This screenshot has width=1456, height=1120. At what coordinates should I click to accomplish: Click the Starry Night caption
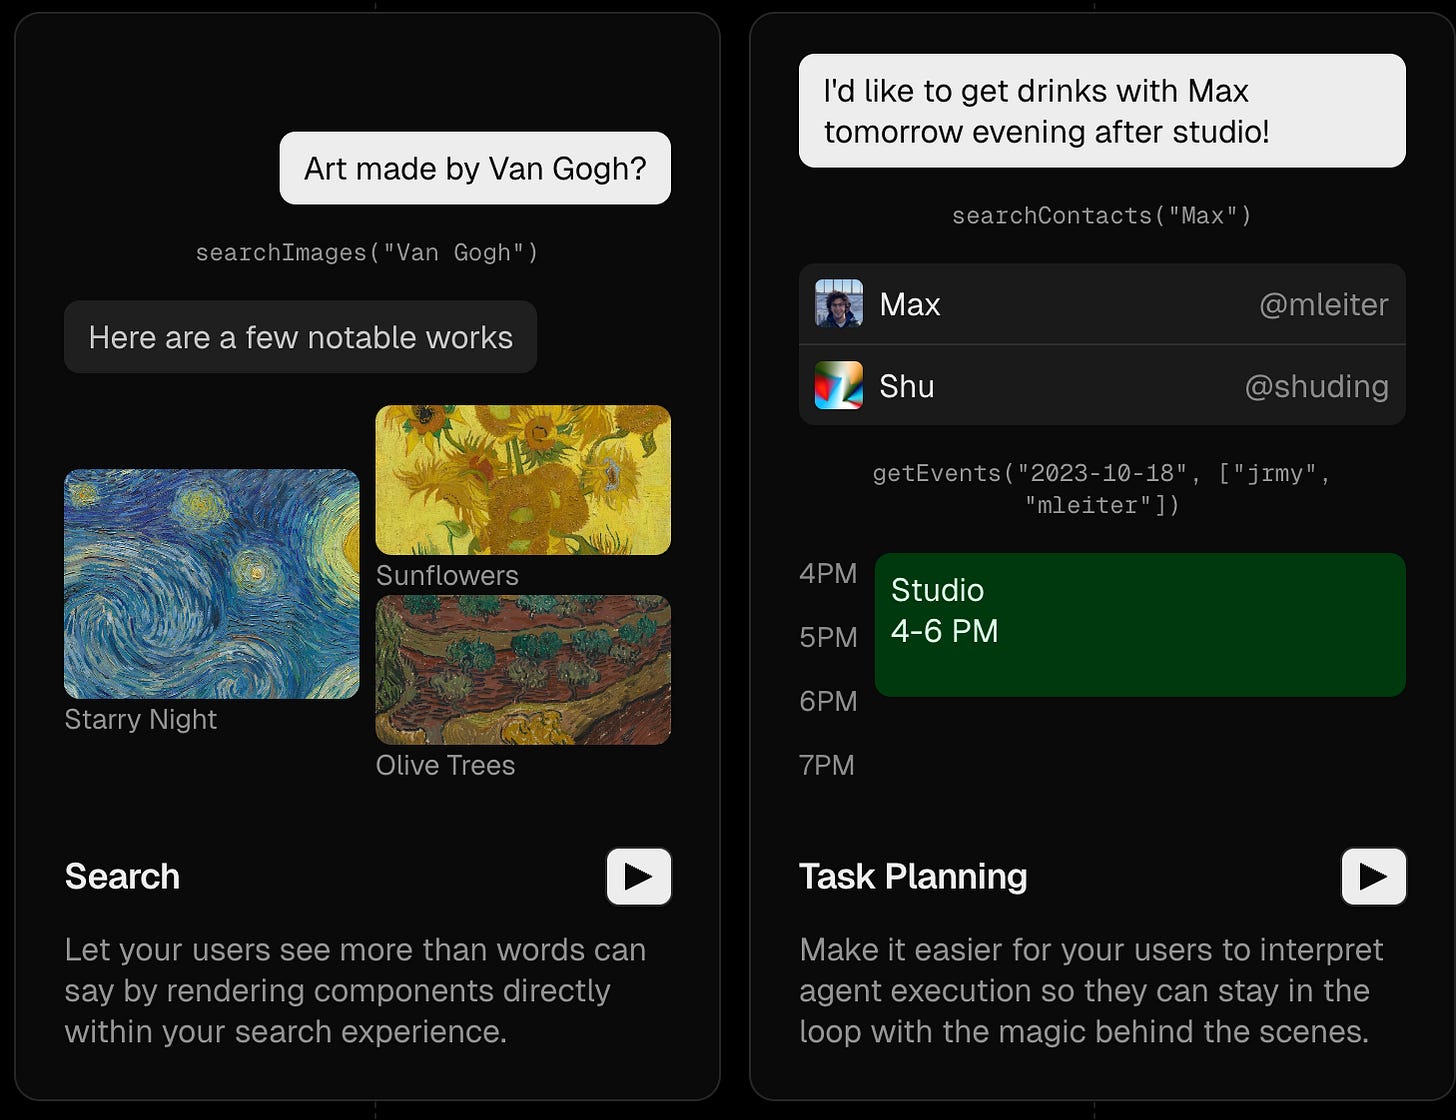coord(141,720)
